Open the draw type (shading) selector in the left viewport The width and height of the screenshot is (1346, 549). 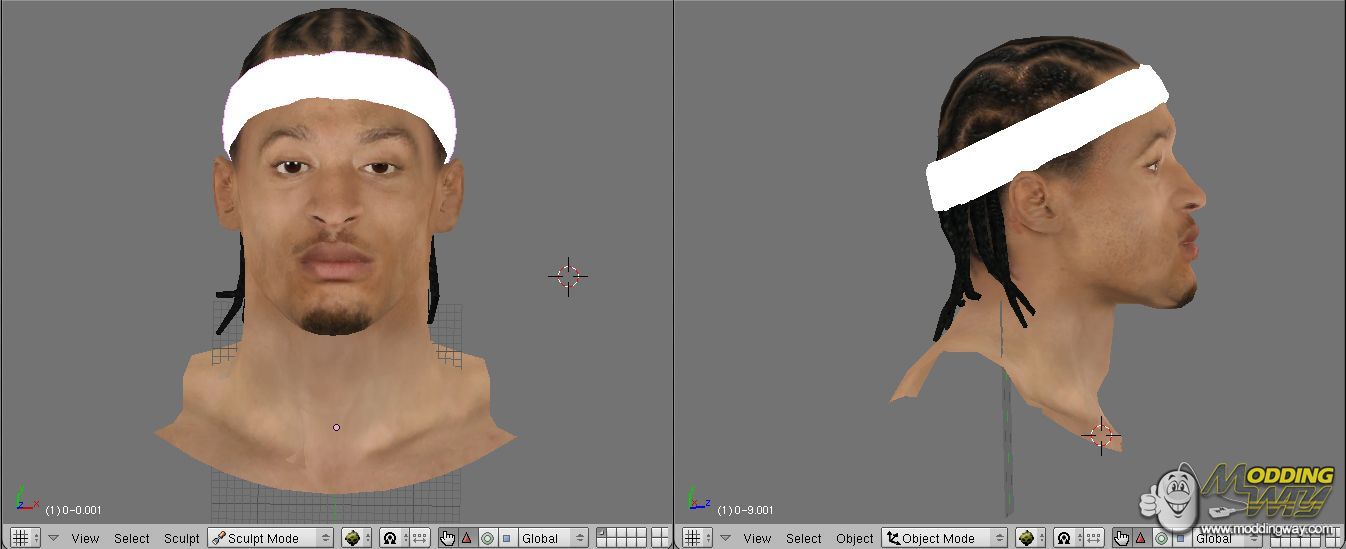pos(357,538)
